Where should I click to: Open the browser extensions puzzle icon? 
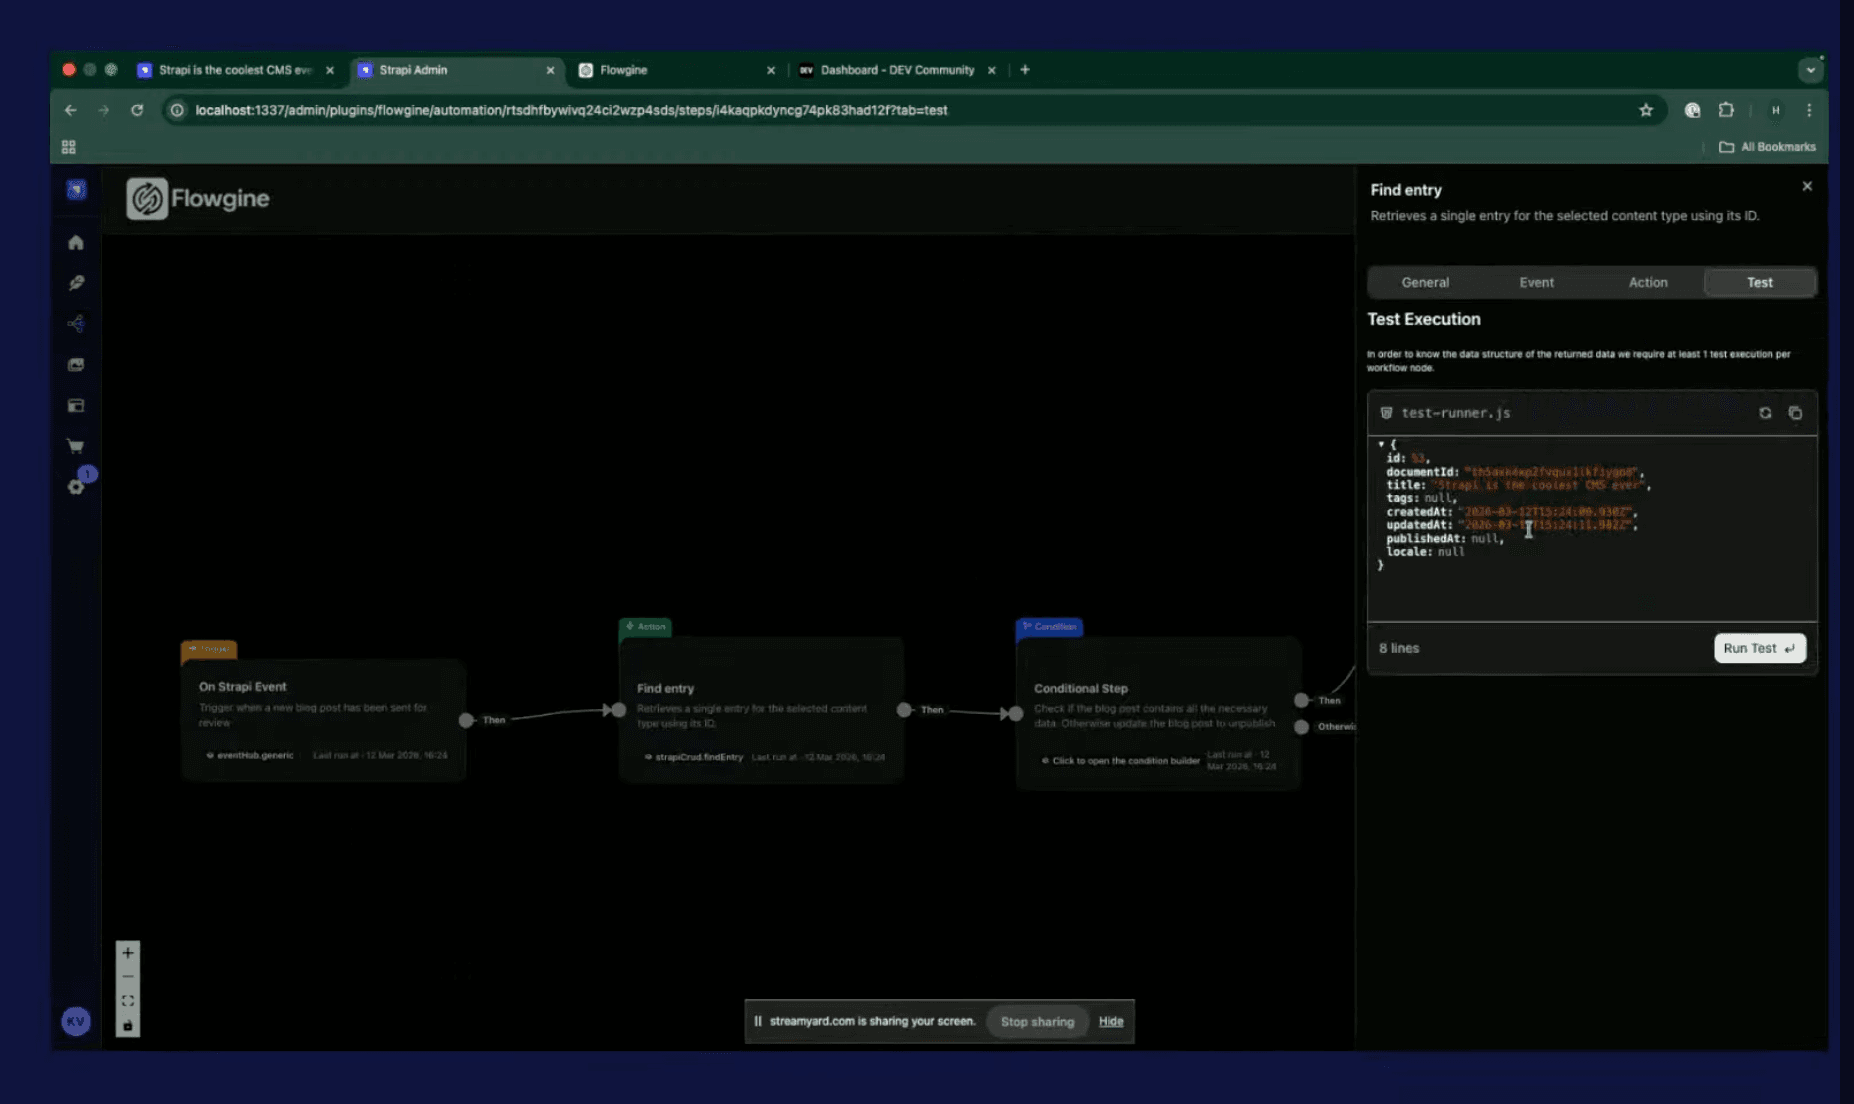1726,110
